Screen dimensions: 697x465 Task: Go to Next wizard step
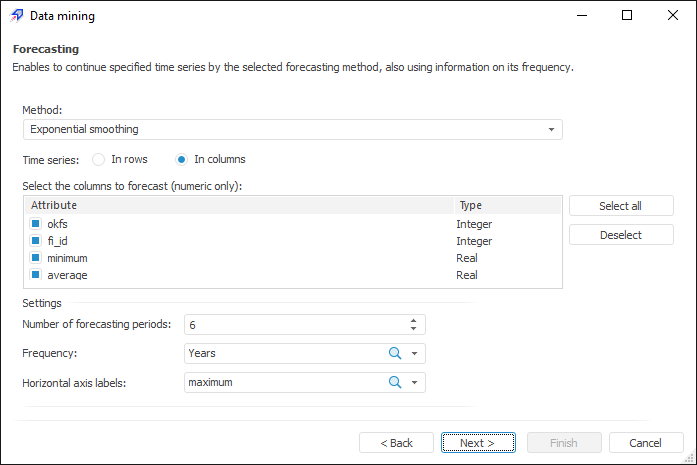478,443
